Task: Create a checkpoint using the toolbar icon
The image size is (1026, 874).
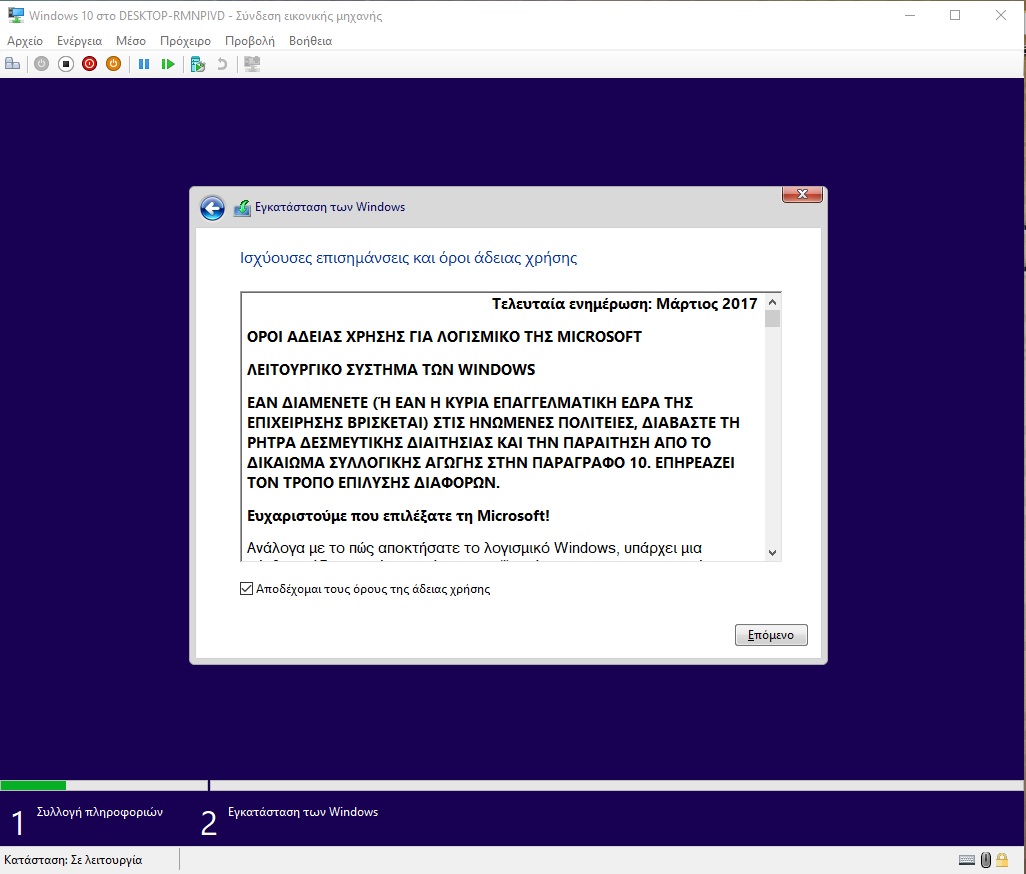Action: tap(198, 64)
